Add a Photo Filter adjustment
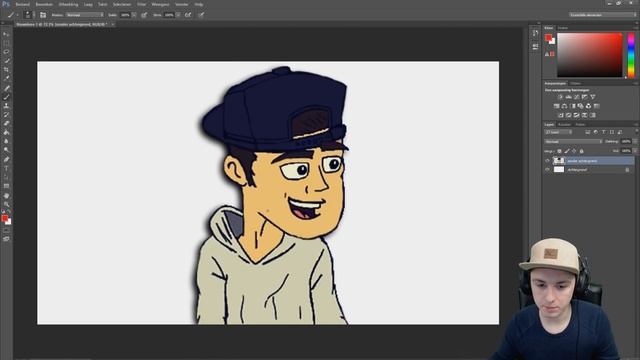The width and height of the screenshot is (640, 360). pos(580,106)
